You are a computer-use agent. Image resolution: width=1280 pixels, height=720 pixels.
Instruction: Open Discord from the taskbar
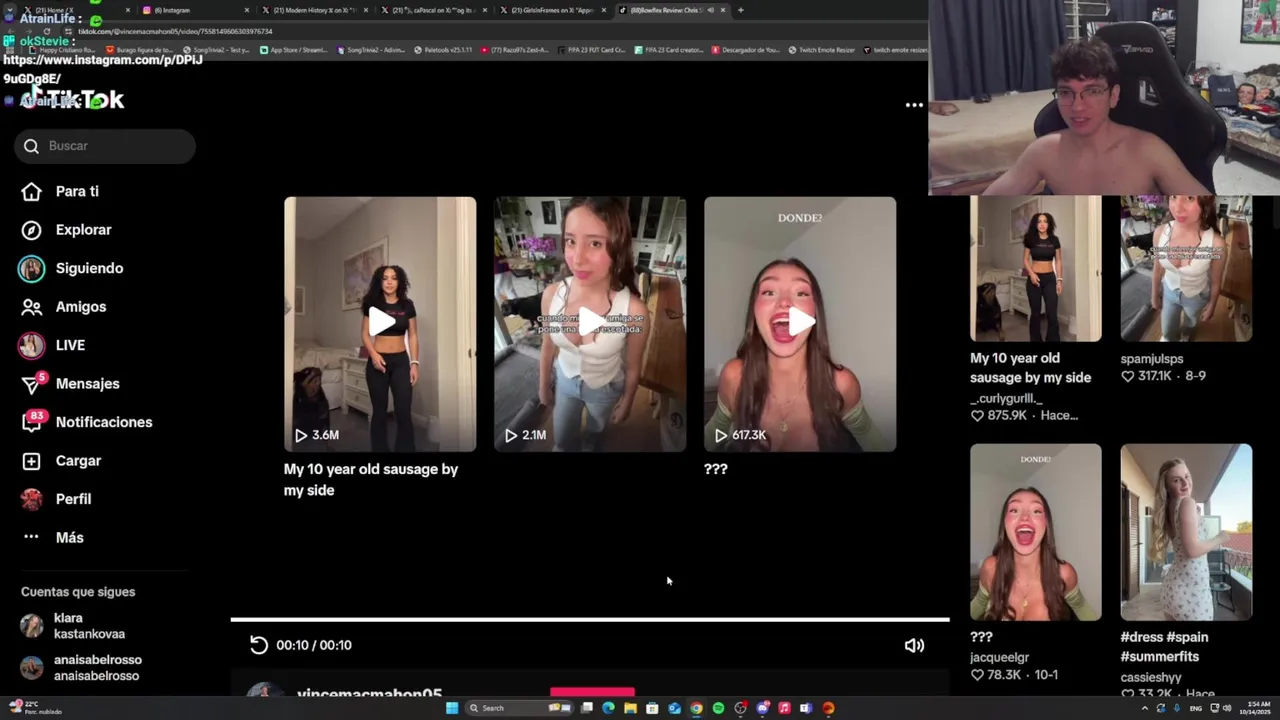[x=763, y=708]
